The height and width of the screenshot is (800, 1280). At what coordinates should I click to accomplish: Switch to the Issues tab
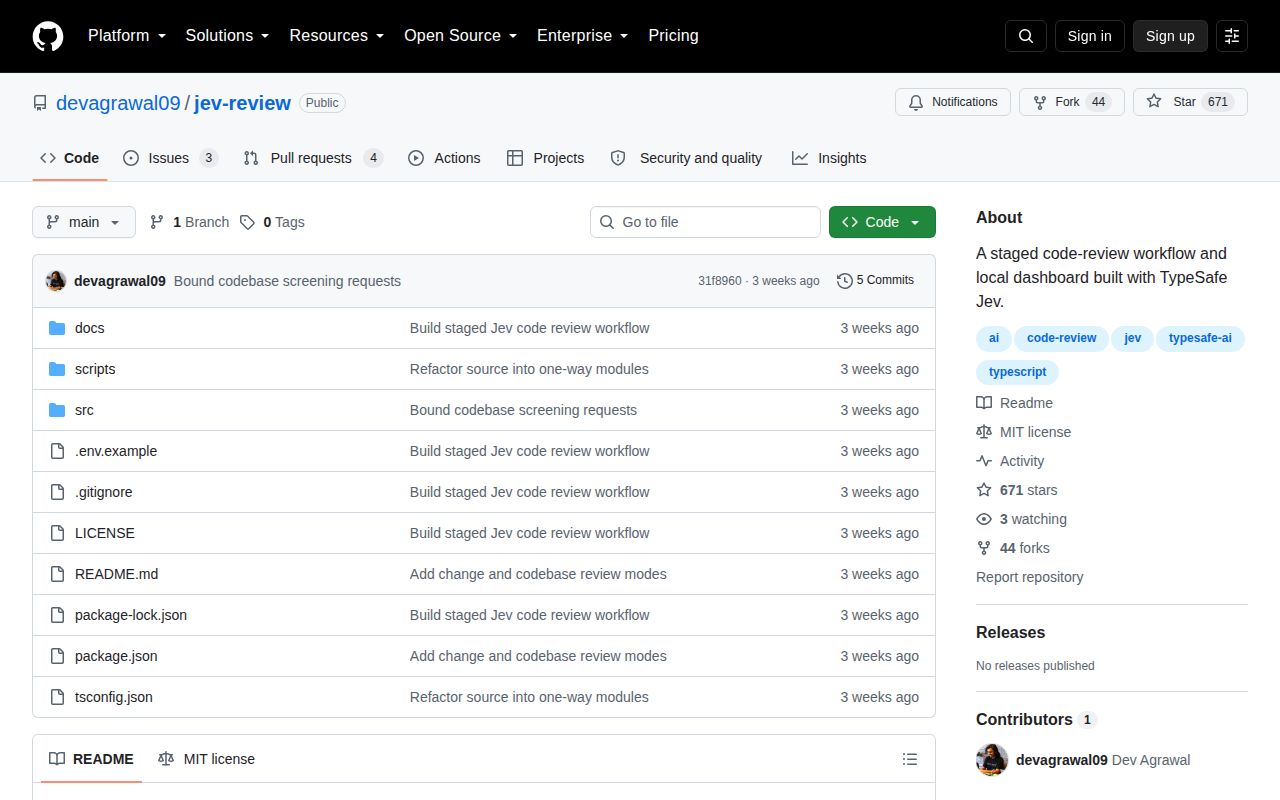click(x=170, y=158)
